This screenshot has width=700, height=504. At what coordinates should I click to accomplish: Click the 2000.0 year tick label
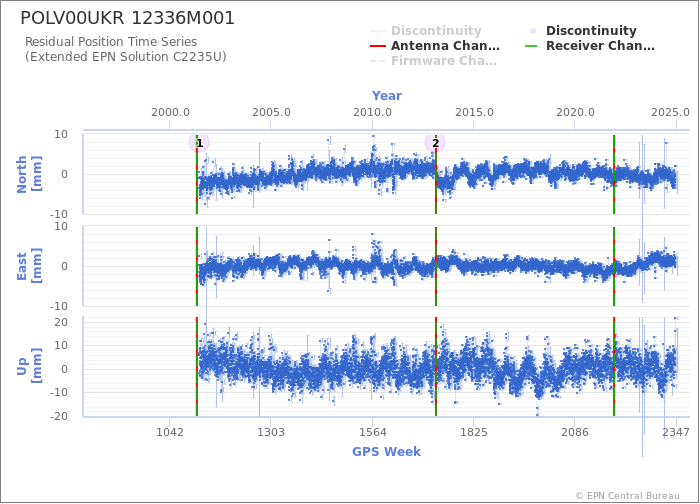[x=170, y=112]
